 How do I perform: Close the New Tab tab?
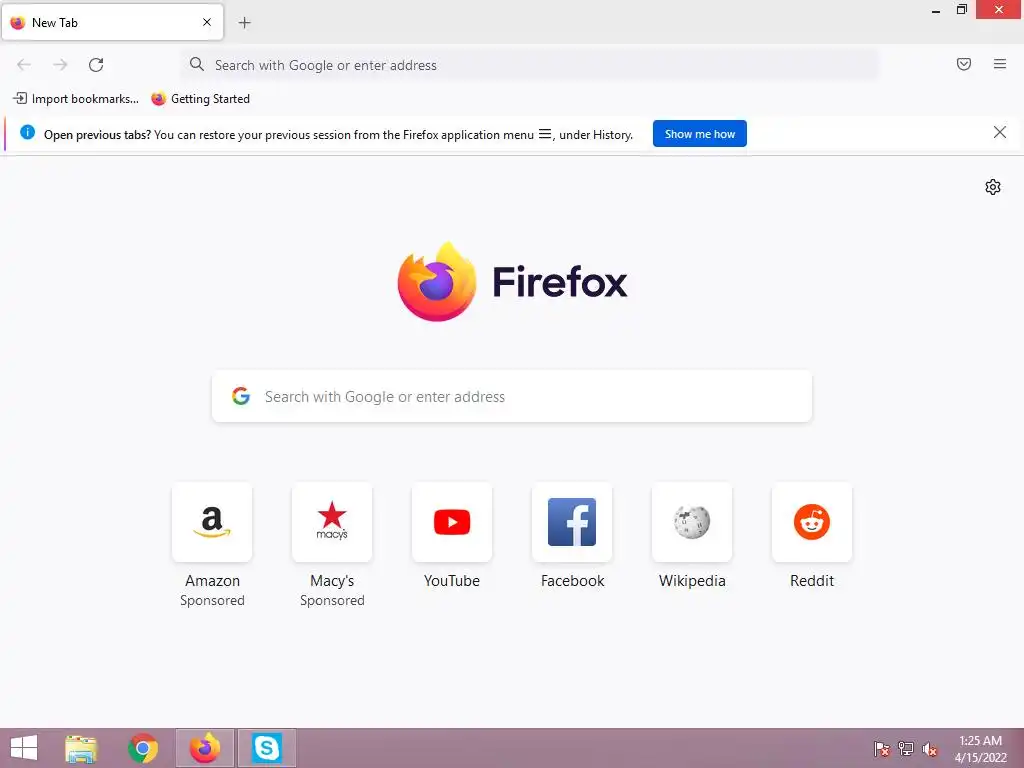point(207,22)
